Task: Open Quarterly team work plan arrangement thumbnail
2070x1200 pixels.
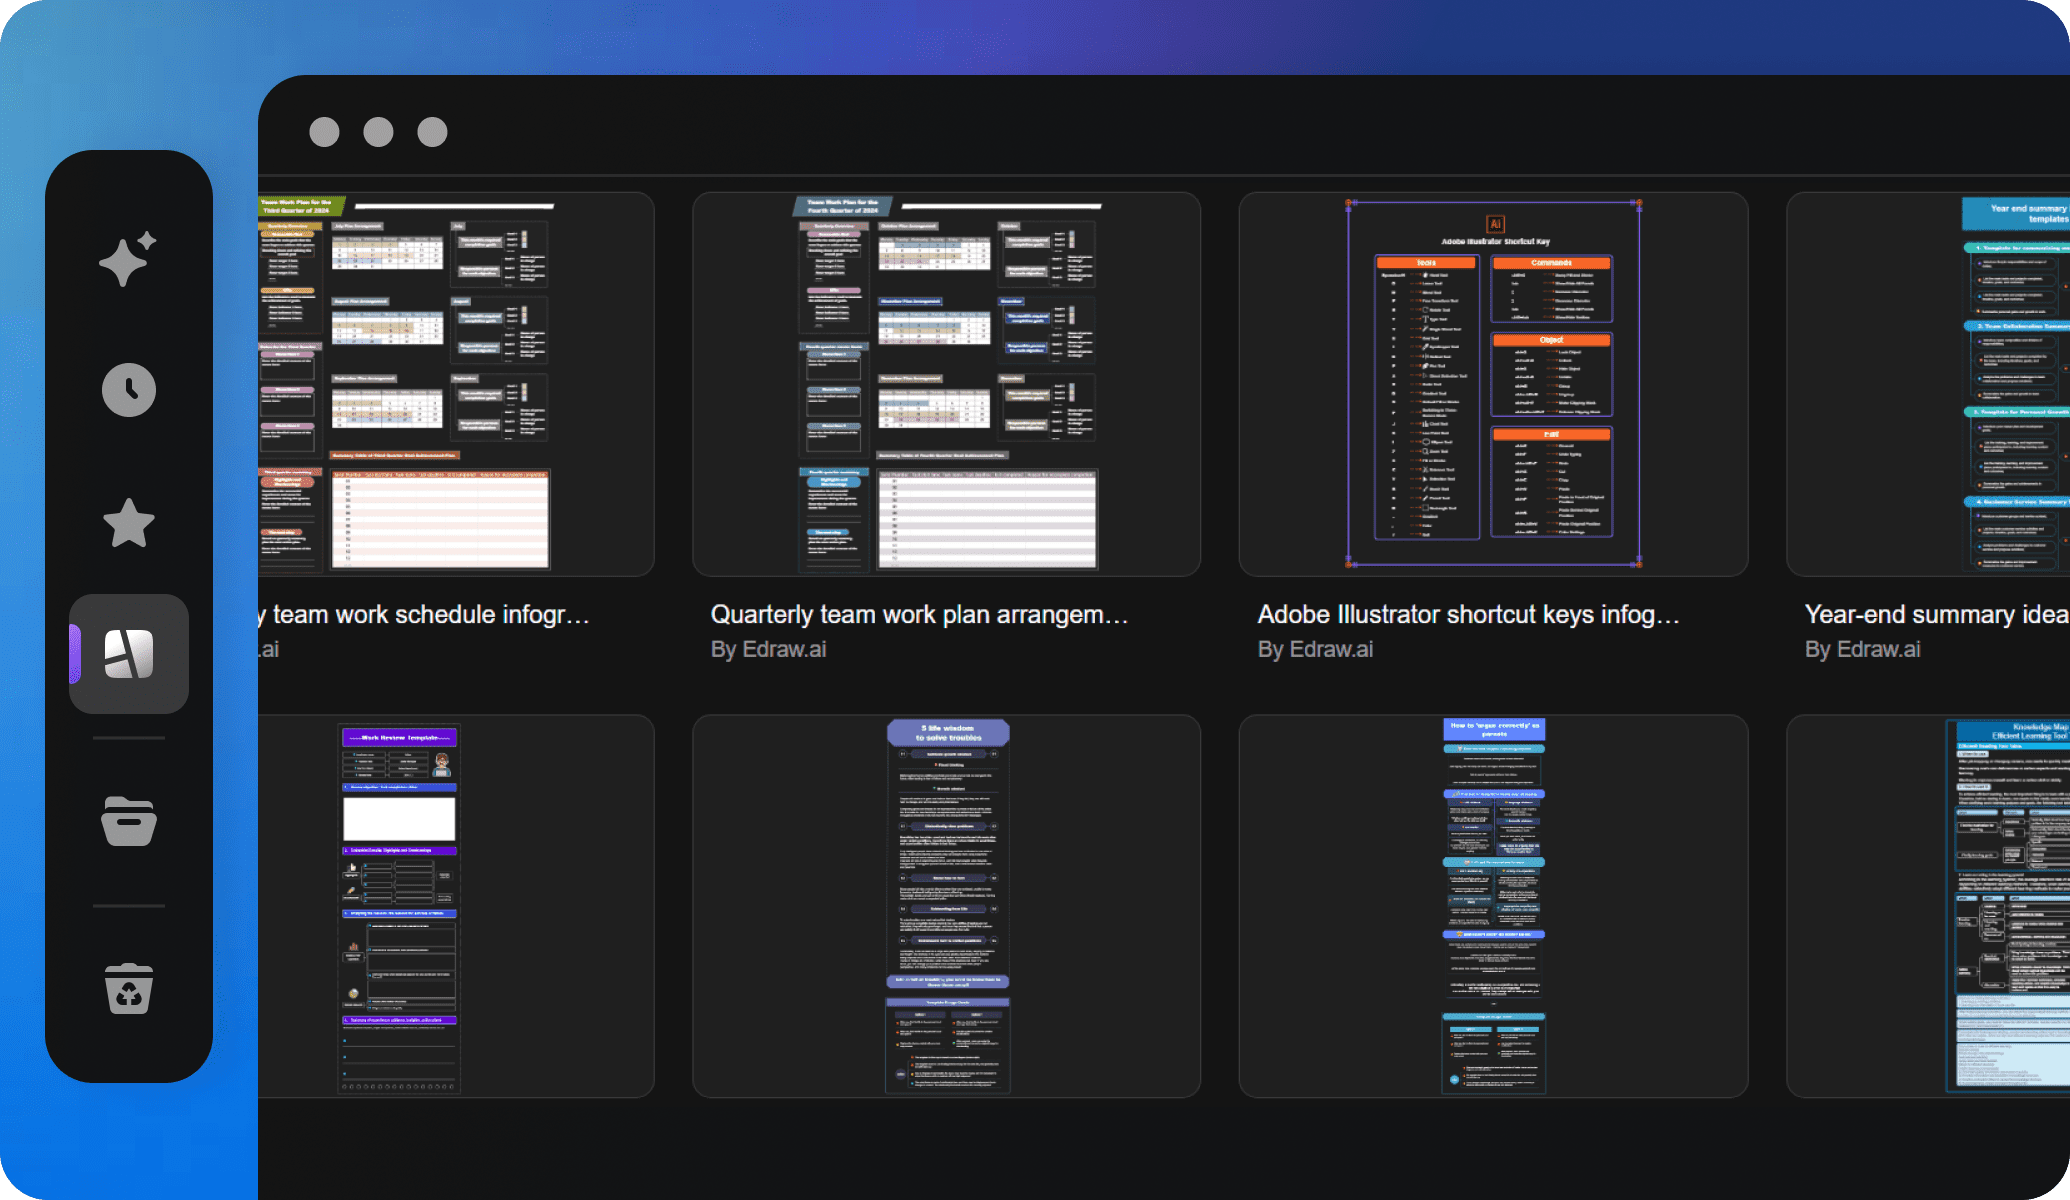Action: [x=946, y=384]
